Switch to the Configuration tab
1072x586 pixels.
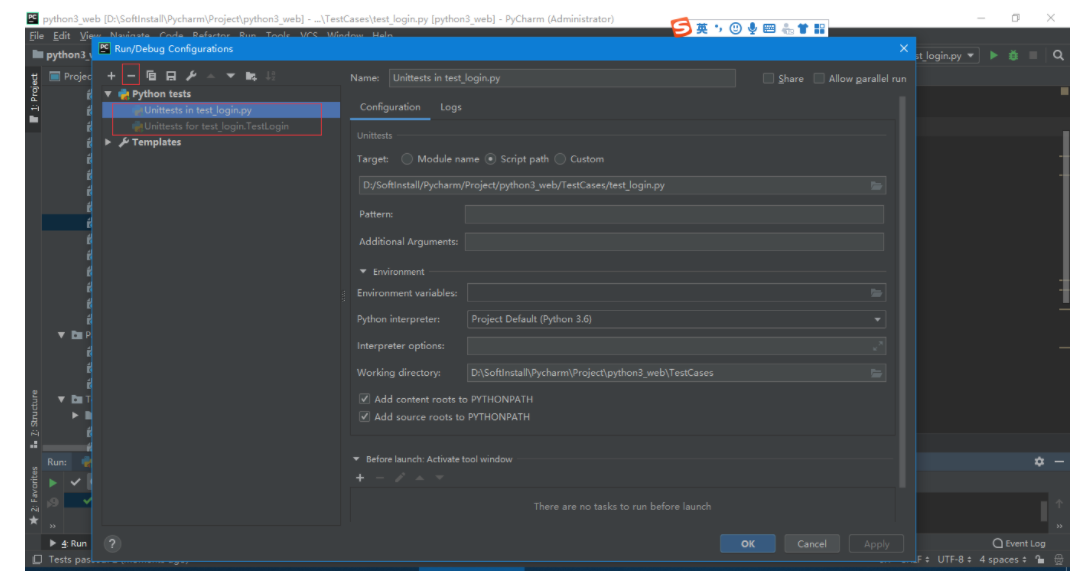pos(390,107)
